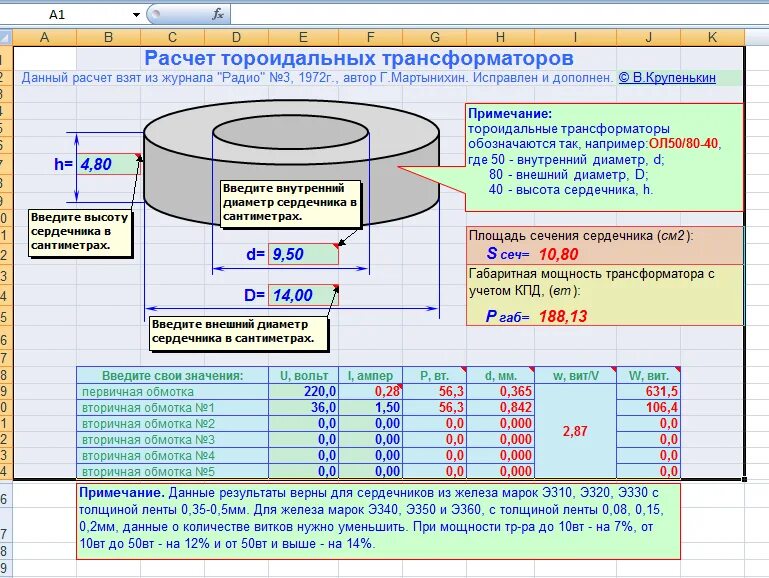Click secondary winding №1 current 1,50
The image size is (769, 578).
tap(370, 407)
